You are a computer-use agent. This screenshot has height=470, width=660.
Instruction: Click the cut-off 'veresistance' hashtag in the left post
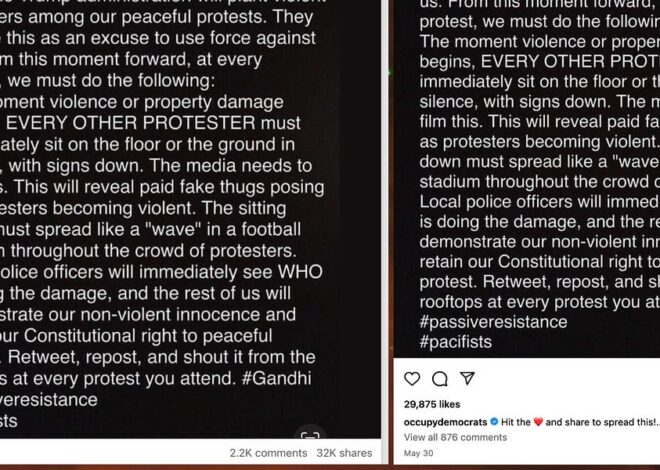click(x=48, y=400)
